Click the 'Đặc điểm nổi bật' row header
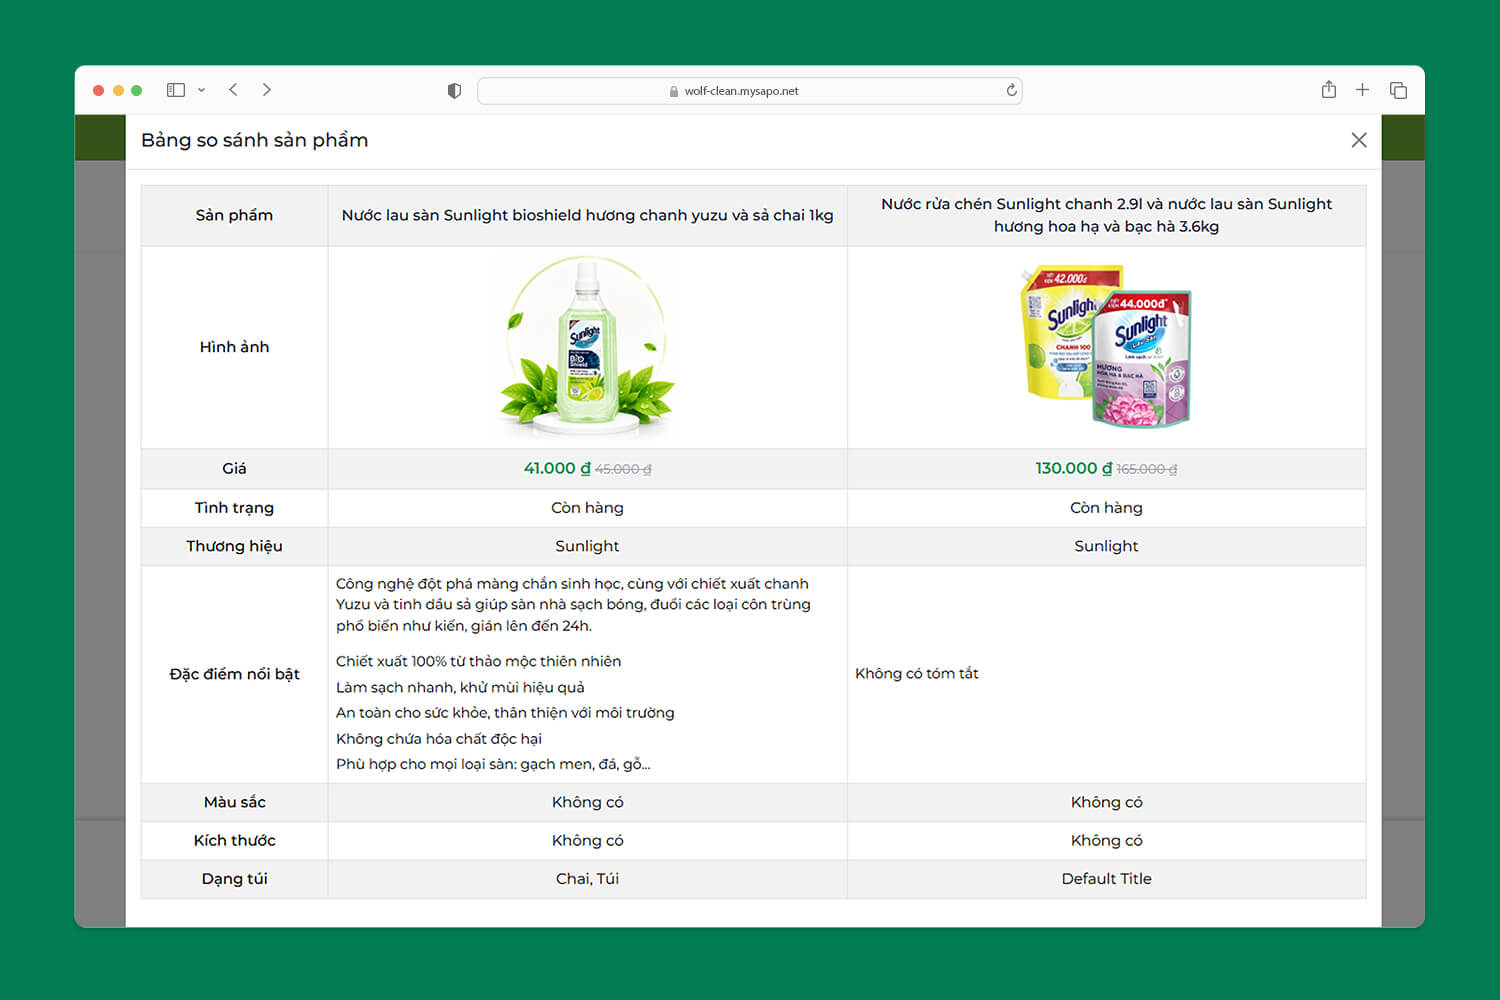The image size is (1500, 1000). [234, 674]
